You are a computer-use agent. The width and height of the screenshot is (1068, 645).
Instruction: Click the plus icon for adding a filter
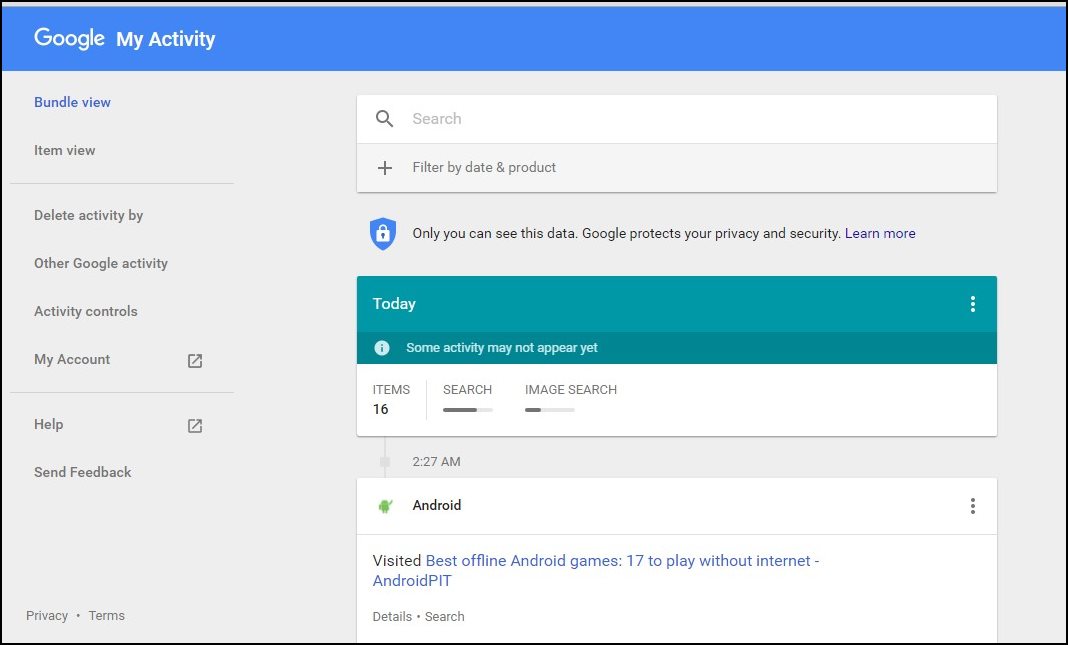(x=385, y=168)
